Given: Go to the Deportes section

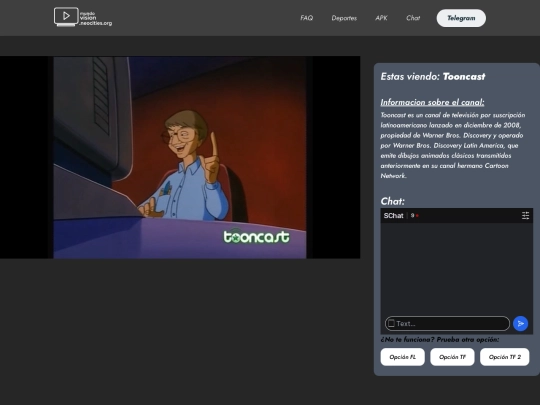Looking at the screenshot, I should pos(344,18).
